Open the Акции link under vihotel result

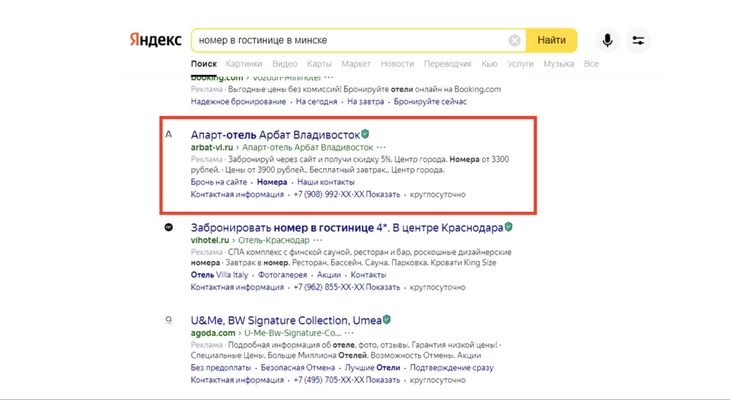[x=329, y=275]
